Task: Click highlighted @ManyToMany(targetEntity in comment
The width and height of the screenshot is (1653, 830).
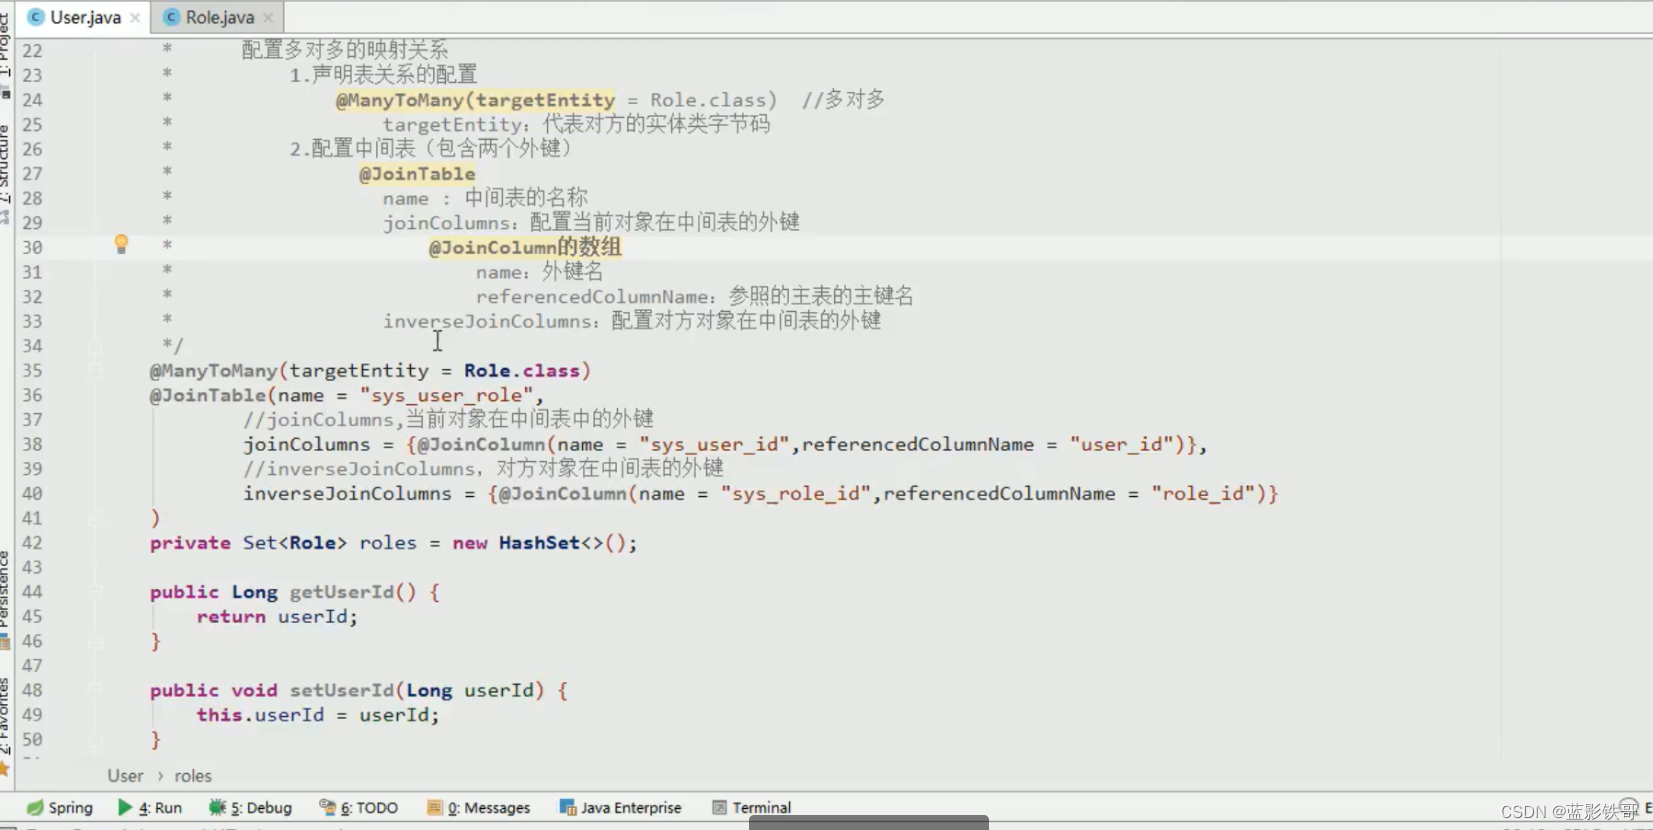Action: 475,100
